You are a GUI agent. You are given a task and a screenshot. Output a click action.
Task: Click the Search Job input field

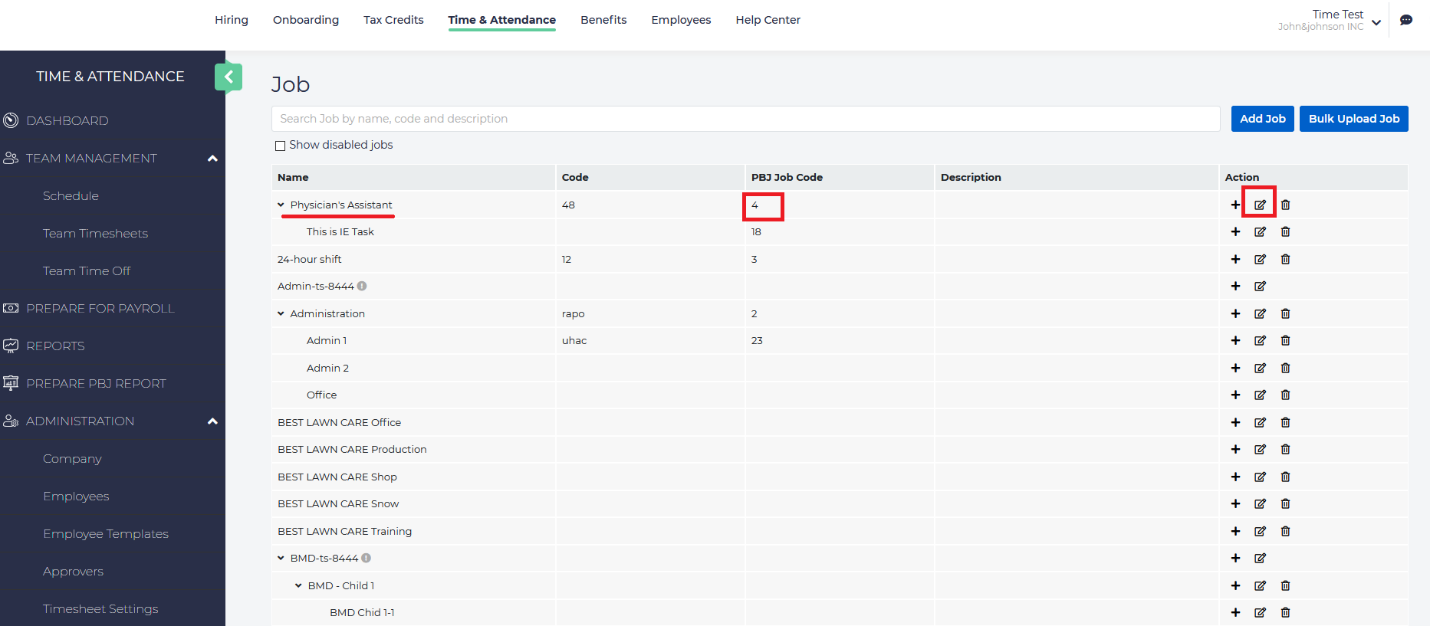pyautogui.click(x=744, y=119)
